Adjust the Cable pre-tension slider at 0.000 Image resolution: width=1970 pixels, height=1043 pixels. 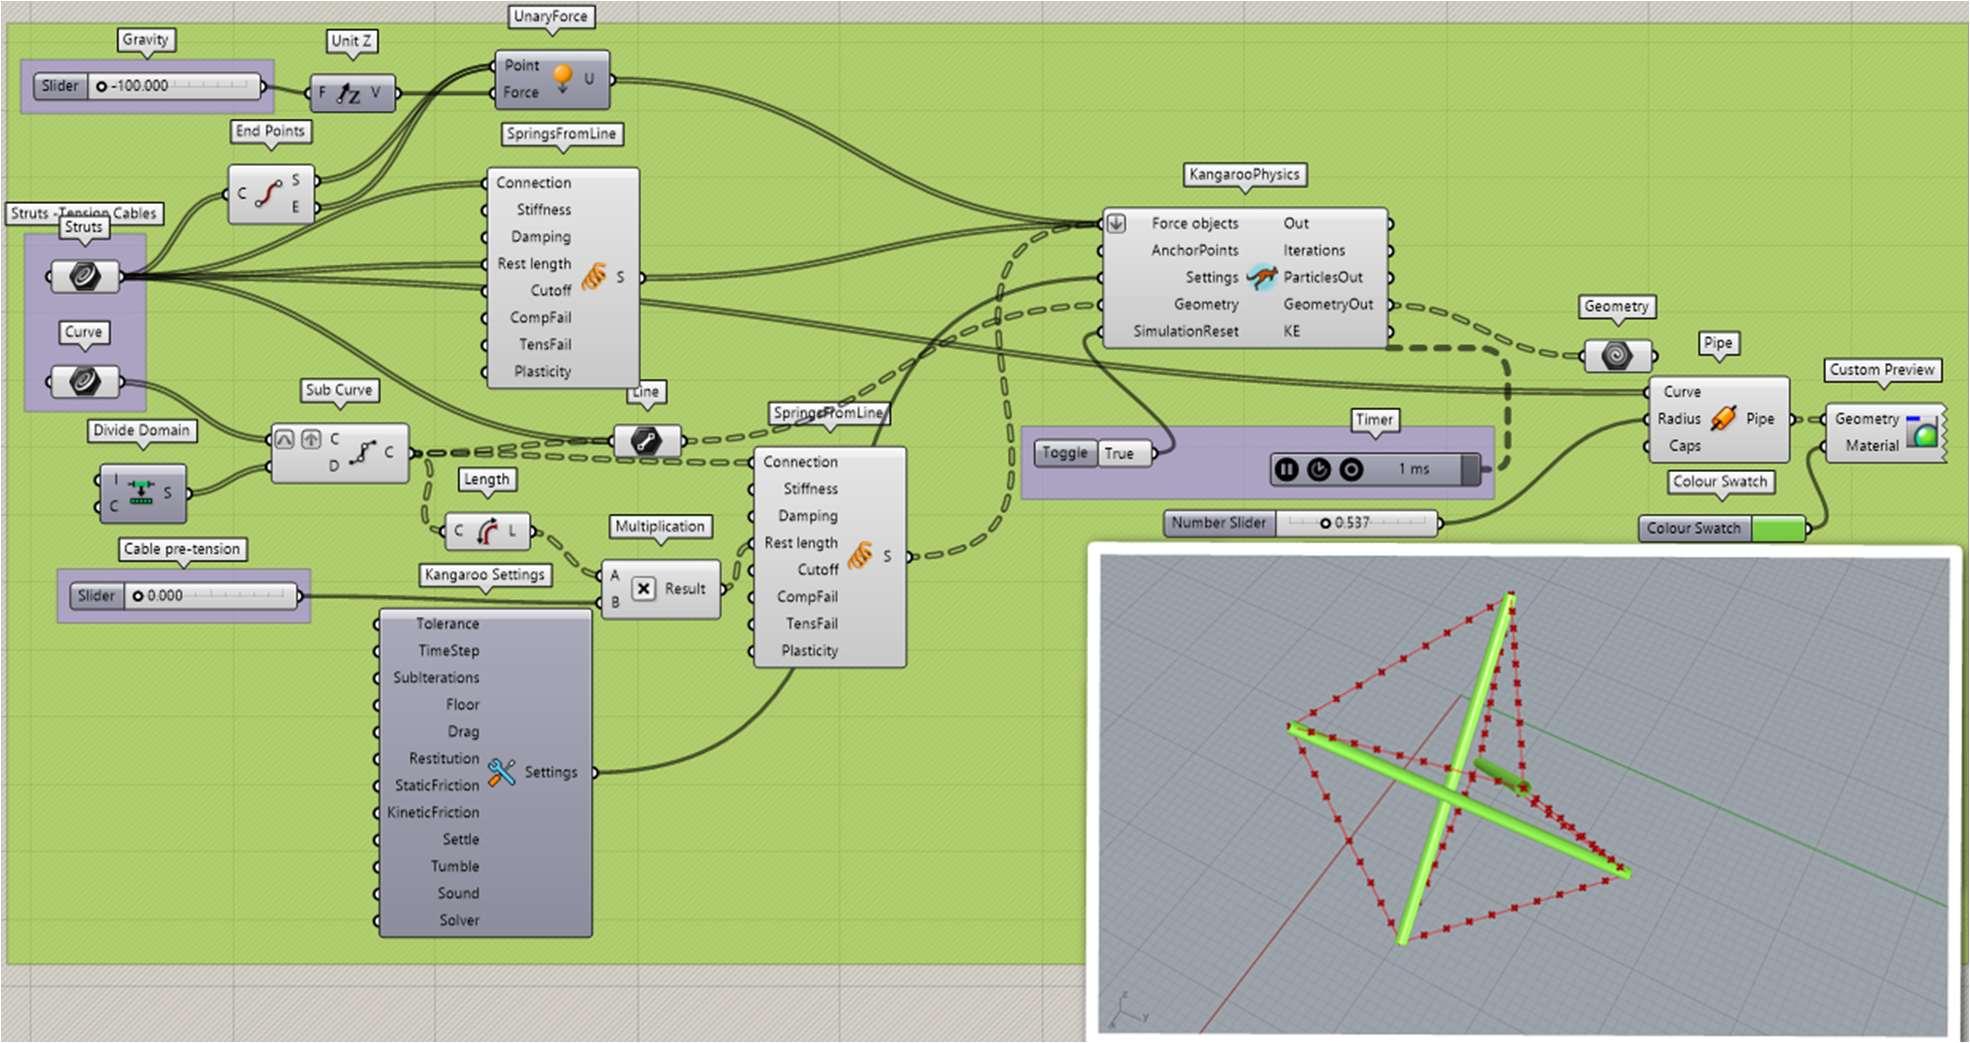tap(210, 596)
